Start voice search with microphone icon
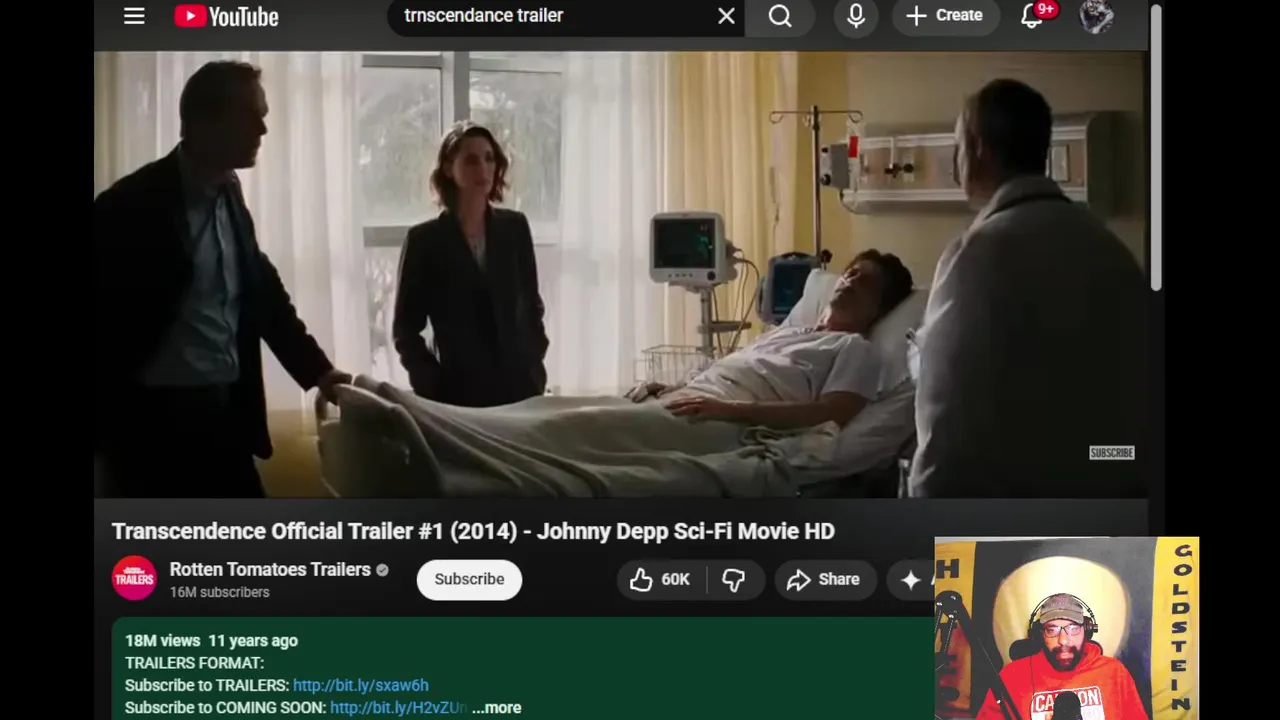 856,16
